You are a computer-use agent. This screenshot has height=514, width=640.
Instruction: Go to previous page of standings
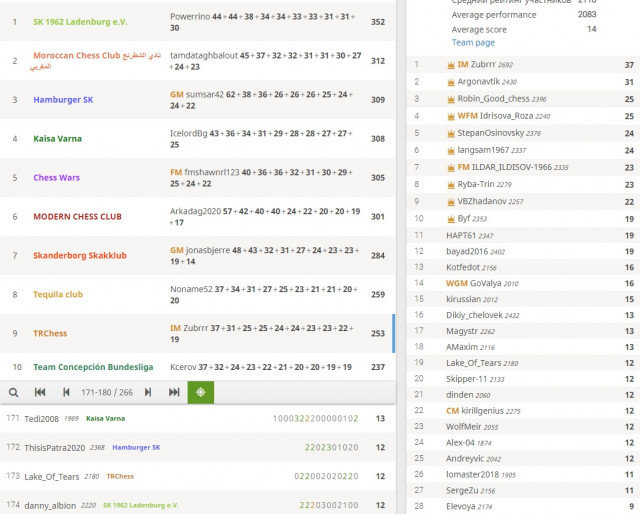[x=66, y=392]
